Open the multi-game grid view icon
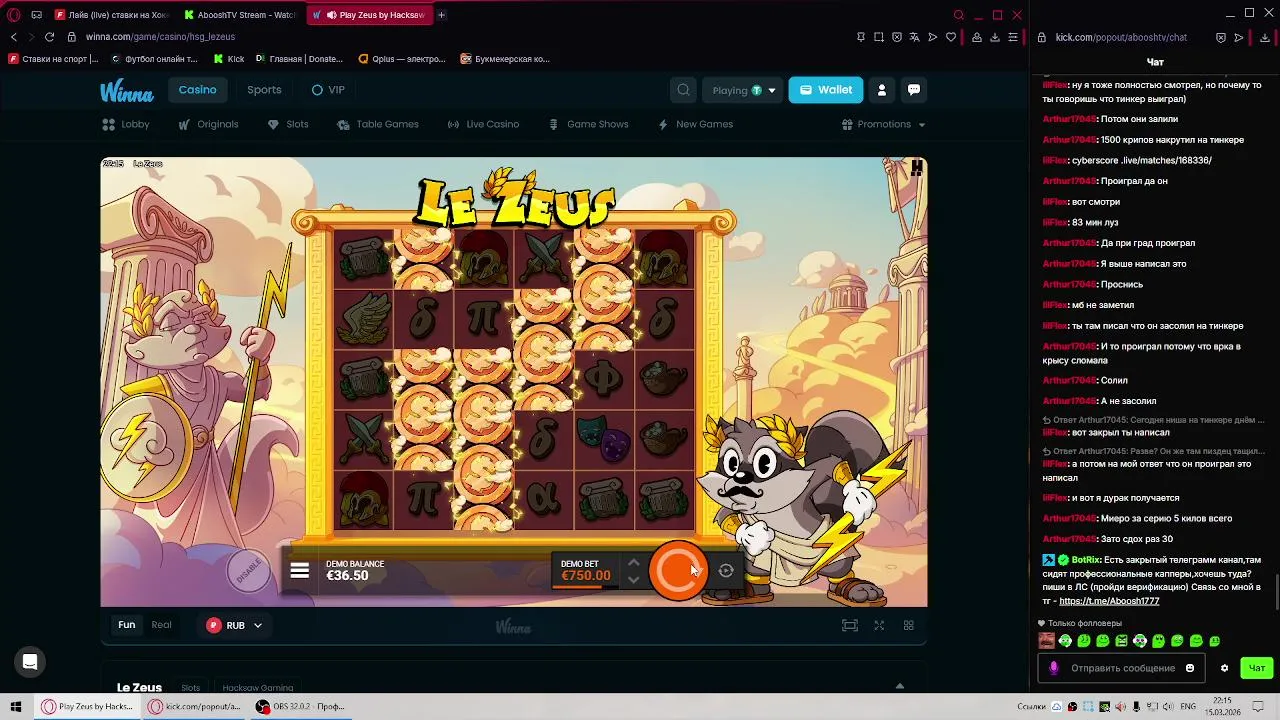This screenshot has height=720, width=1280. [909, 625]
